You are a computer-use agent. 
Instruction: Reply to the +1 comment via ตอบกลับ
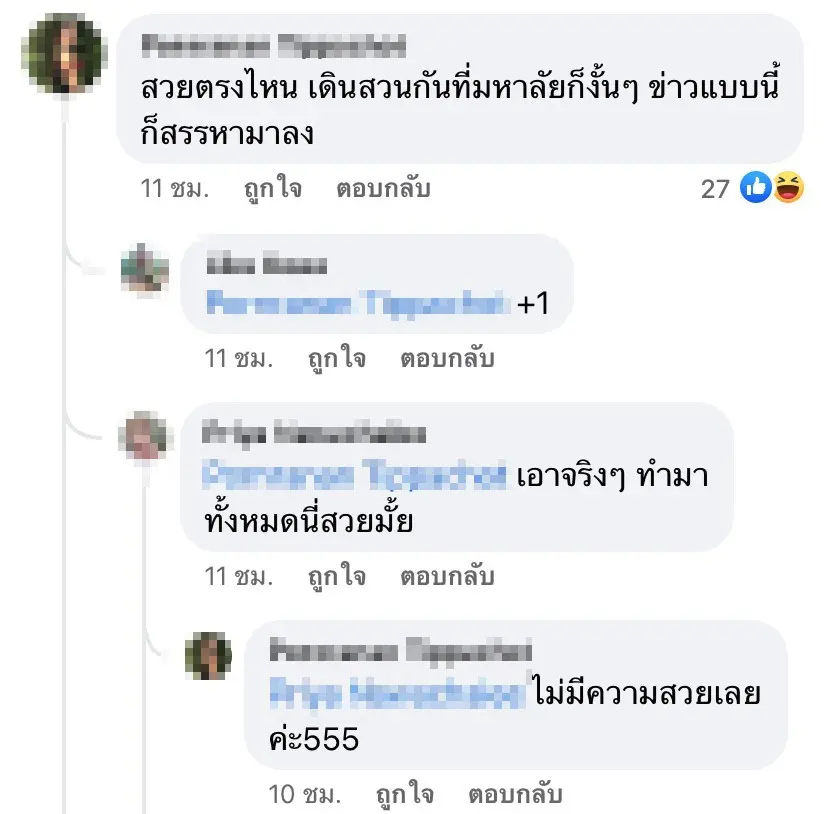447,359
